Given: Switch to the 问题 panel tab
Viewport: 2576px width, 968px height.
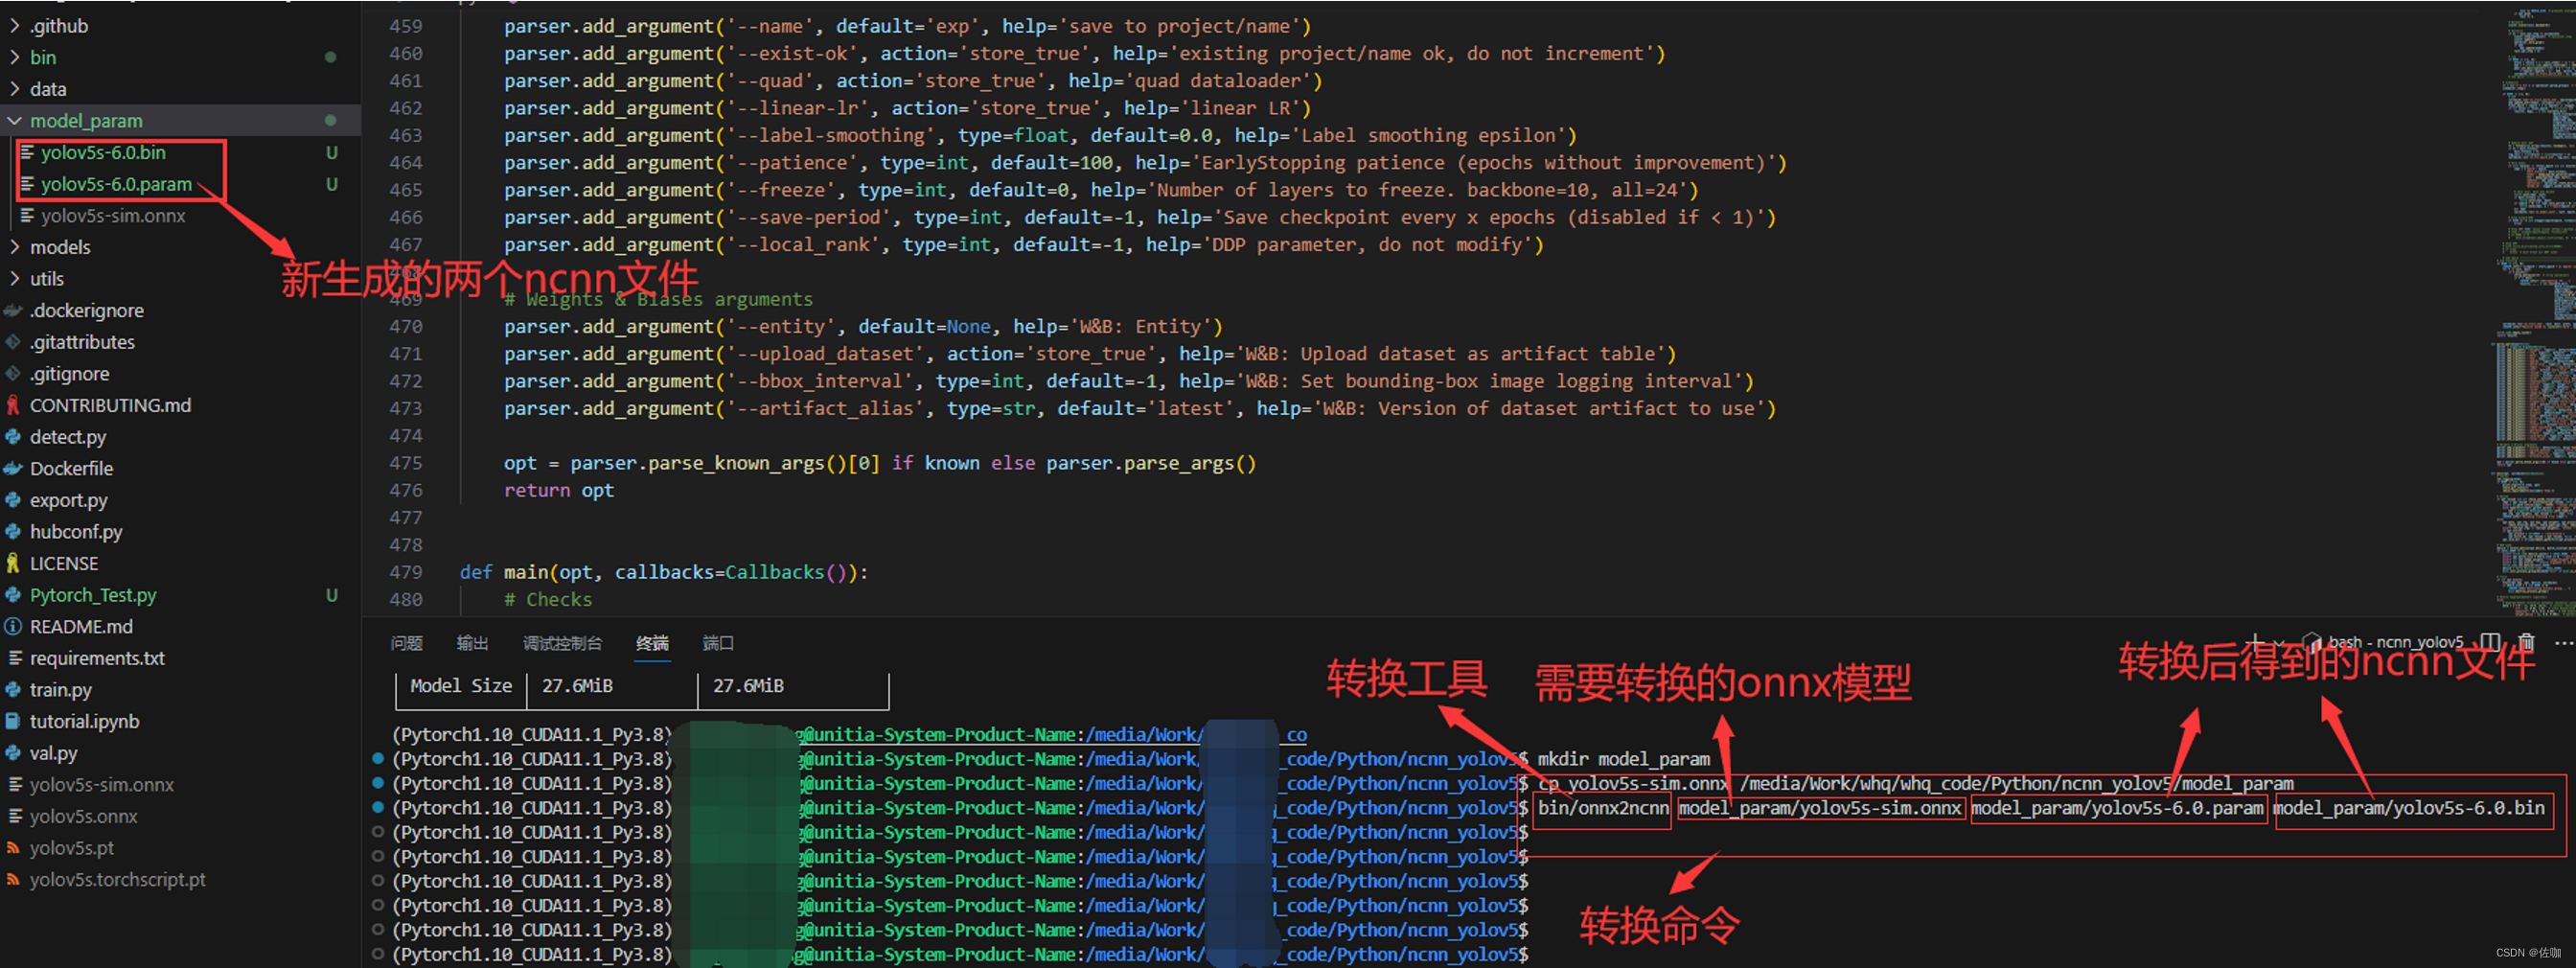Looking at the screenshot, I should (406, 643).
